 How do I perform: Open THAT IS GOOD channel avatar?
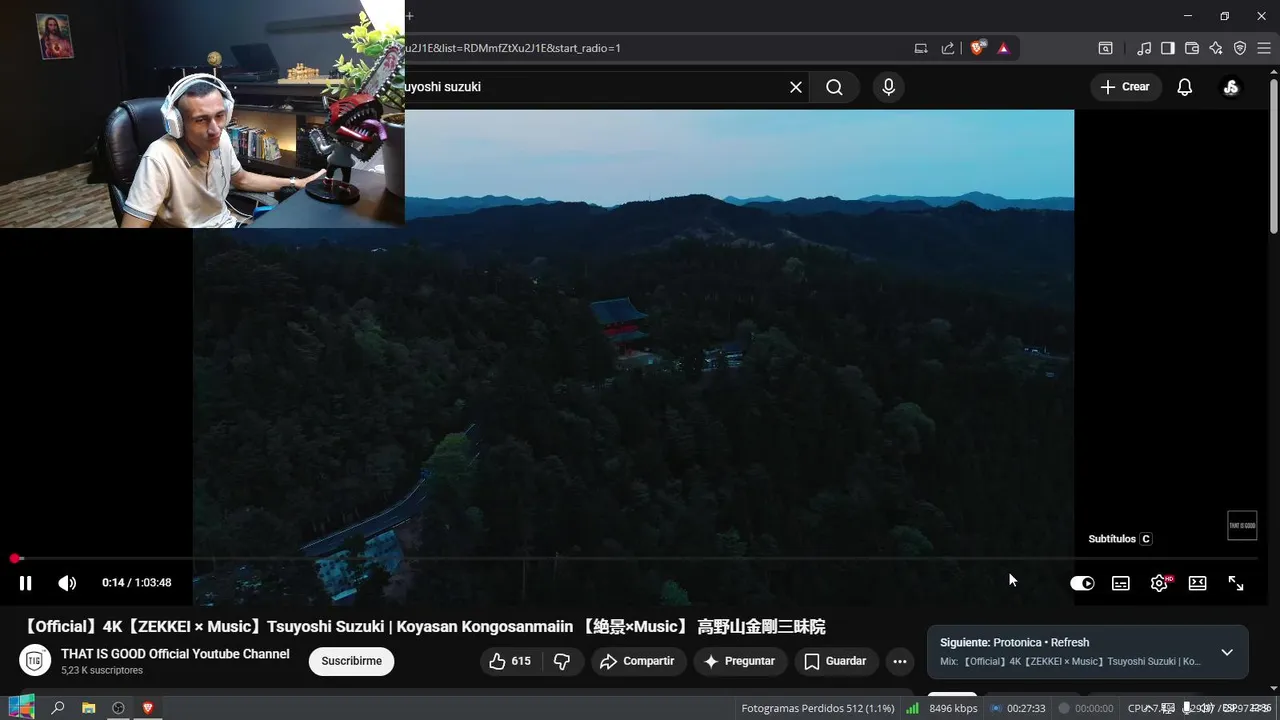click(x=34, y=661)
